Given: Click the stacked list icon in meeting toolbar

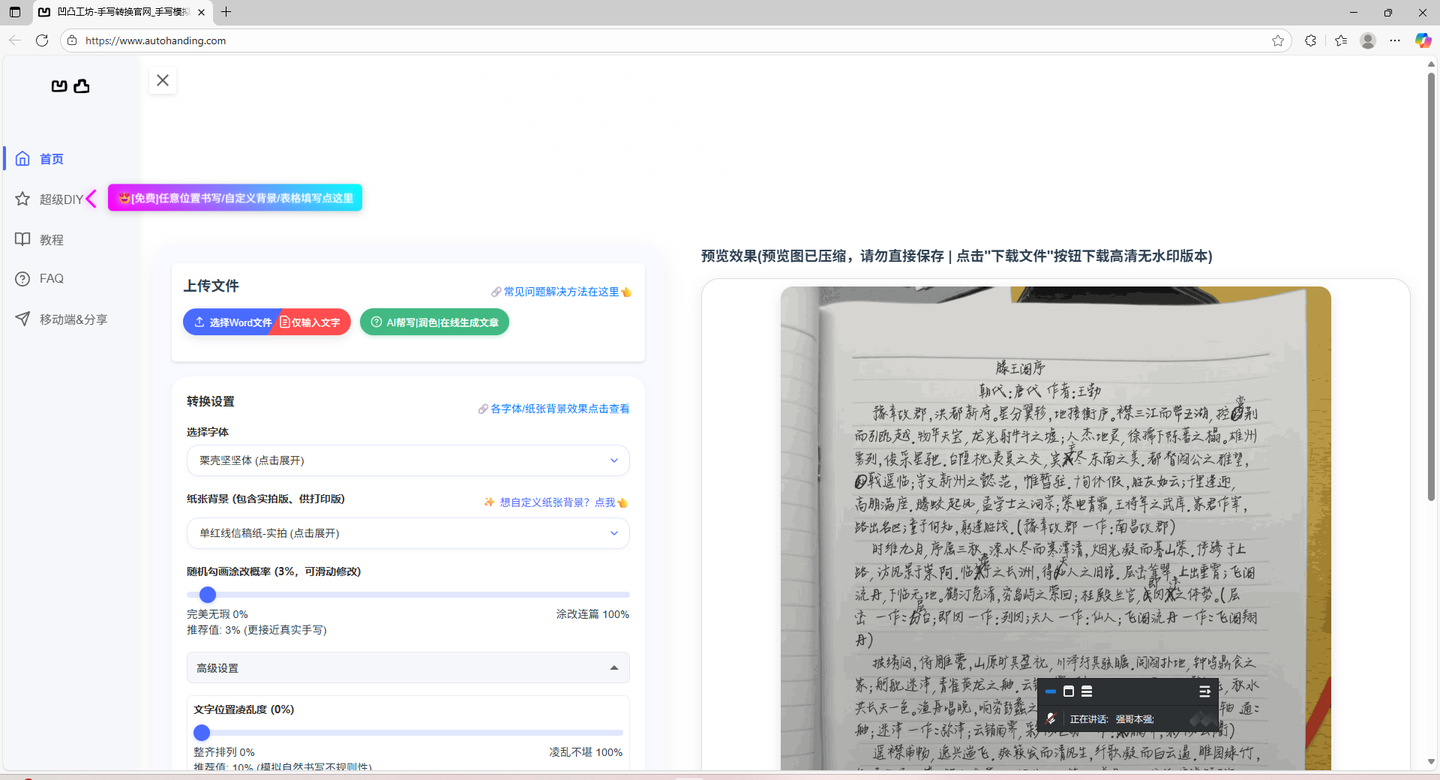Looking at the screenshot, I should click(x=1087, y=691).
